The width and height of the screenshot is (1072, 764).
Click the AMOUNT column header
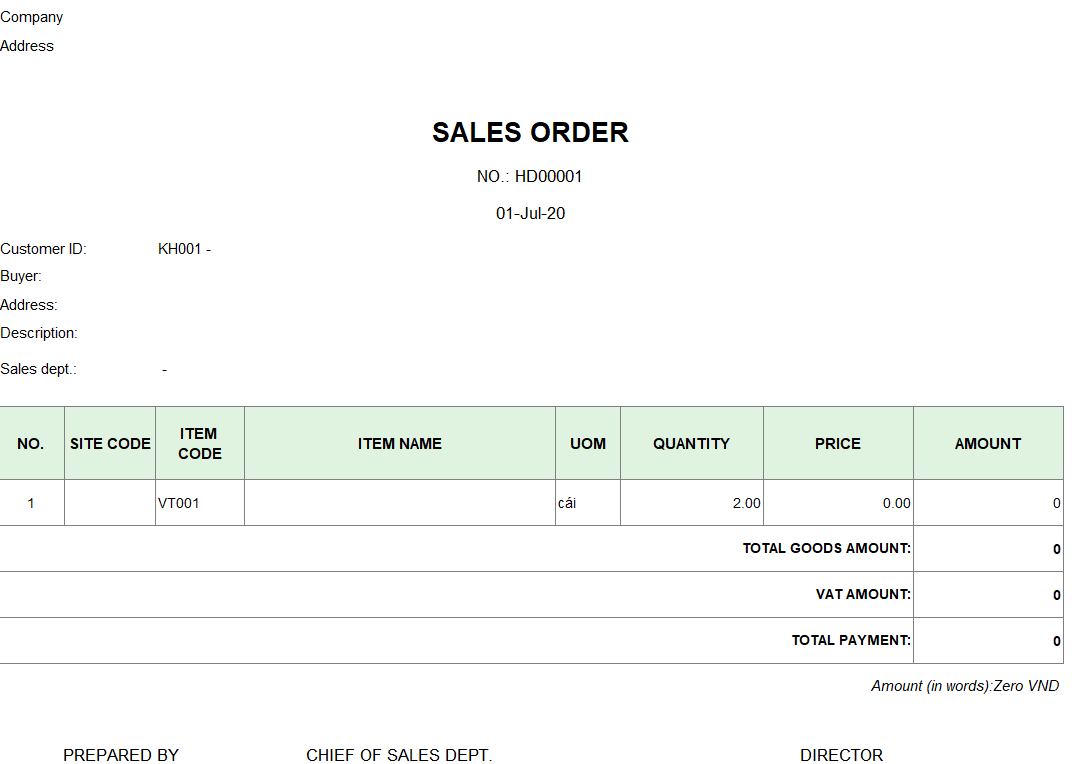click(988, 443)
